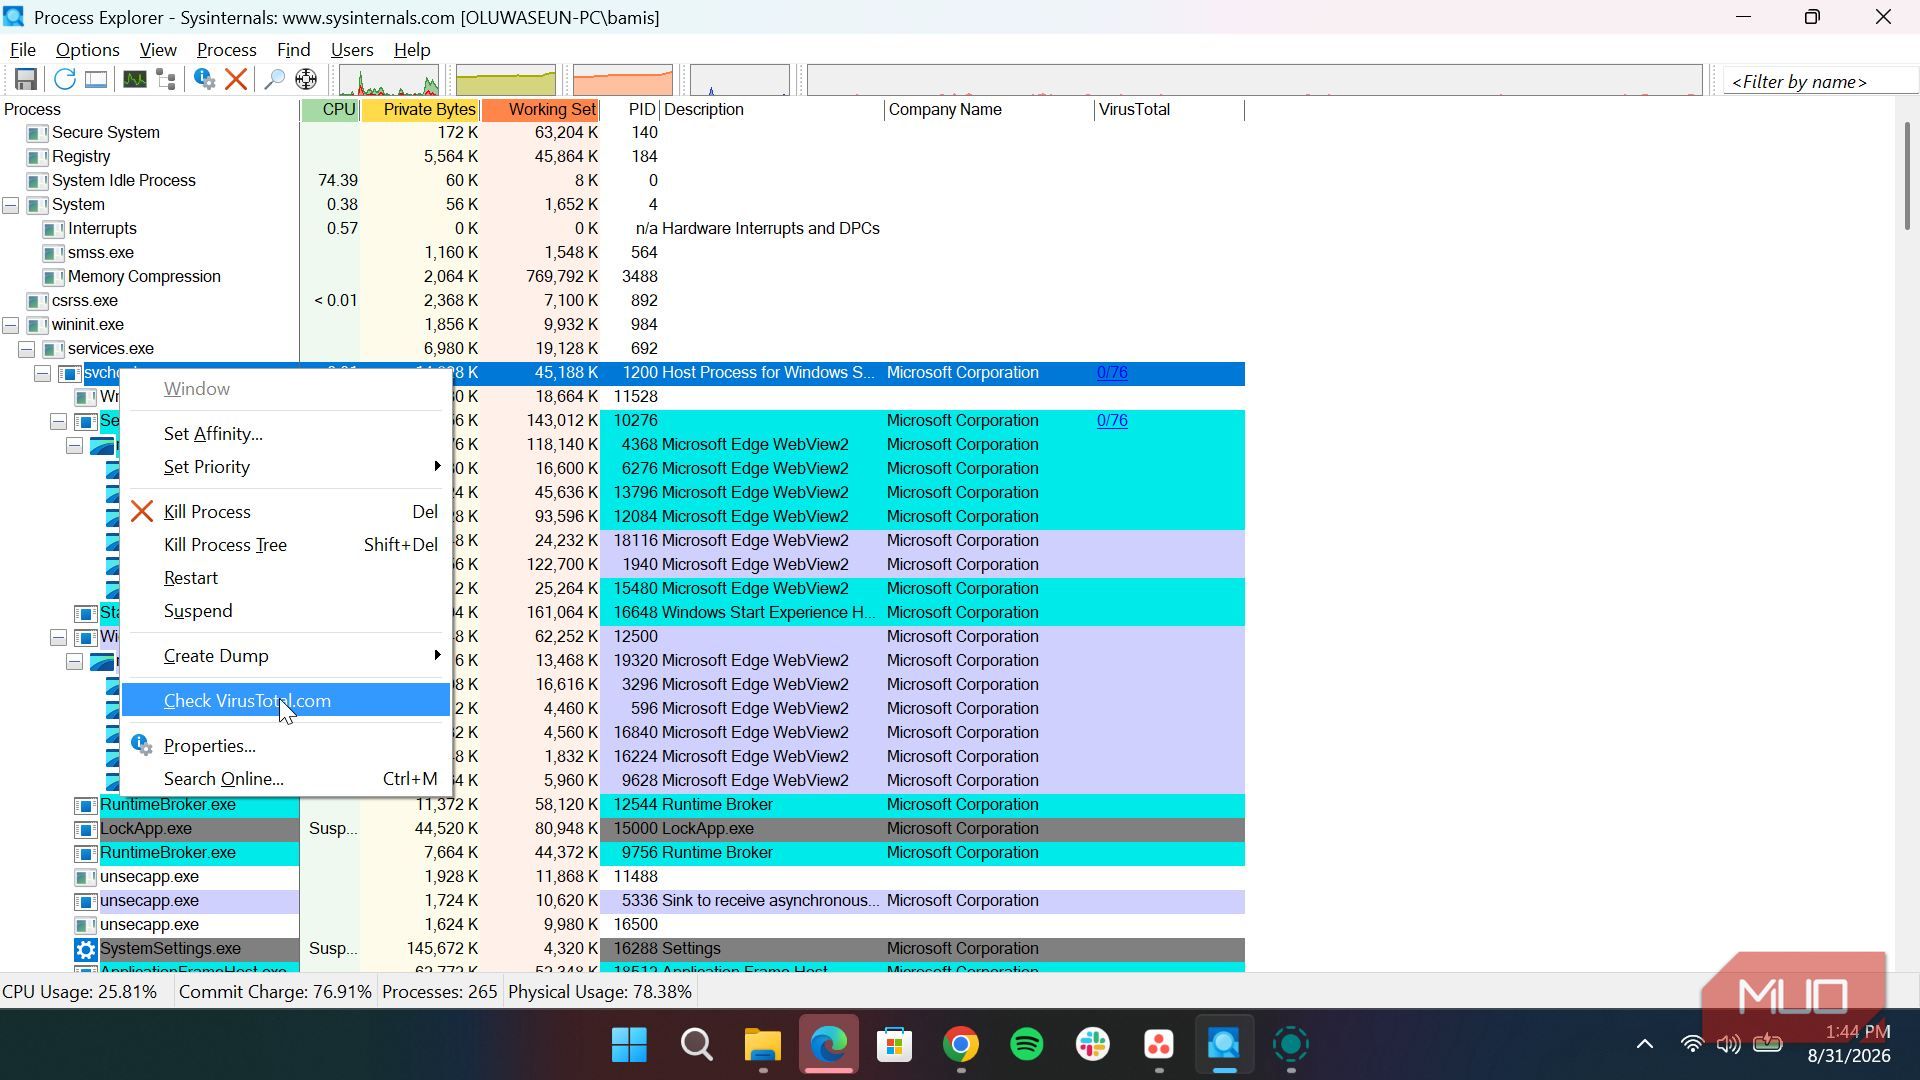Select Kill Process Tree option
The image size is (1920, 1080).
coord(286,545)
